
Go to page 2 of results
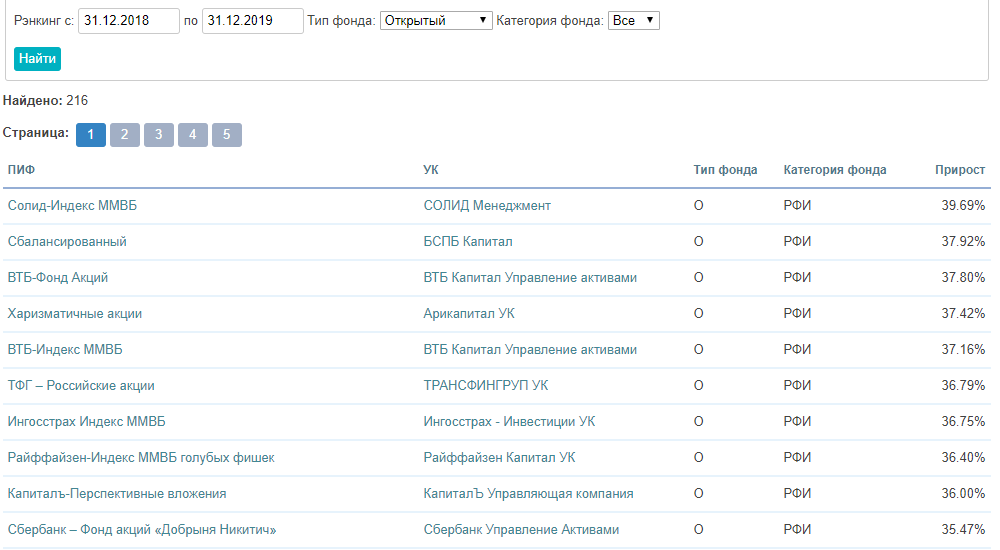(124, 135)
